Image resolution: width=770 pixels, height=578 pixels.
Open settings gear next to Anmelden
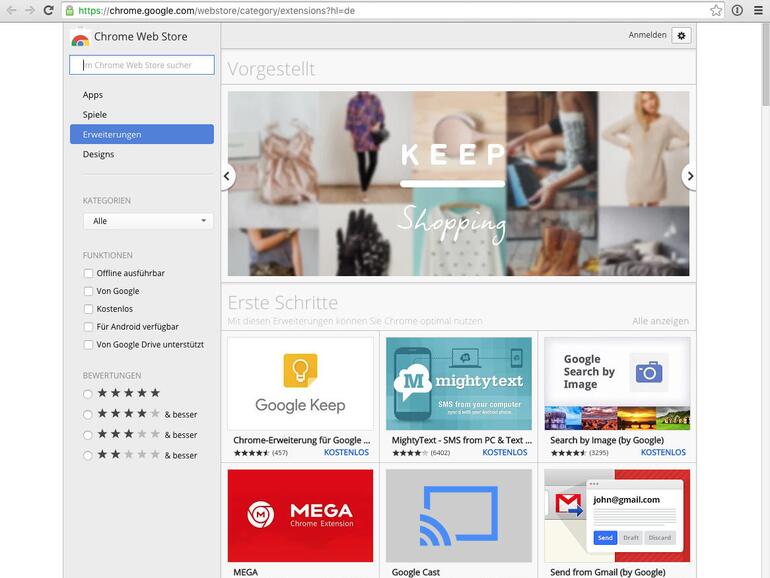point(681,35)
